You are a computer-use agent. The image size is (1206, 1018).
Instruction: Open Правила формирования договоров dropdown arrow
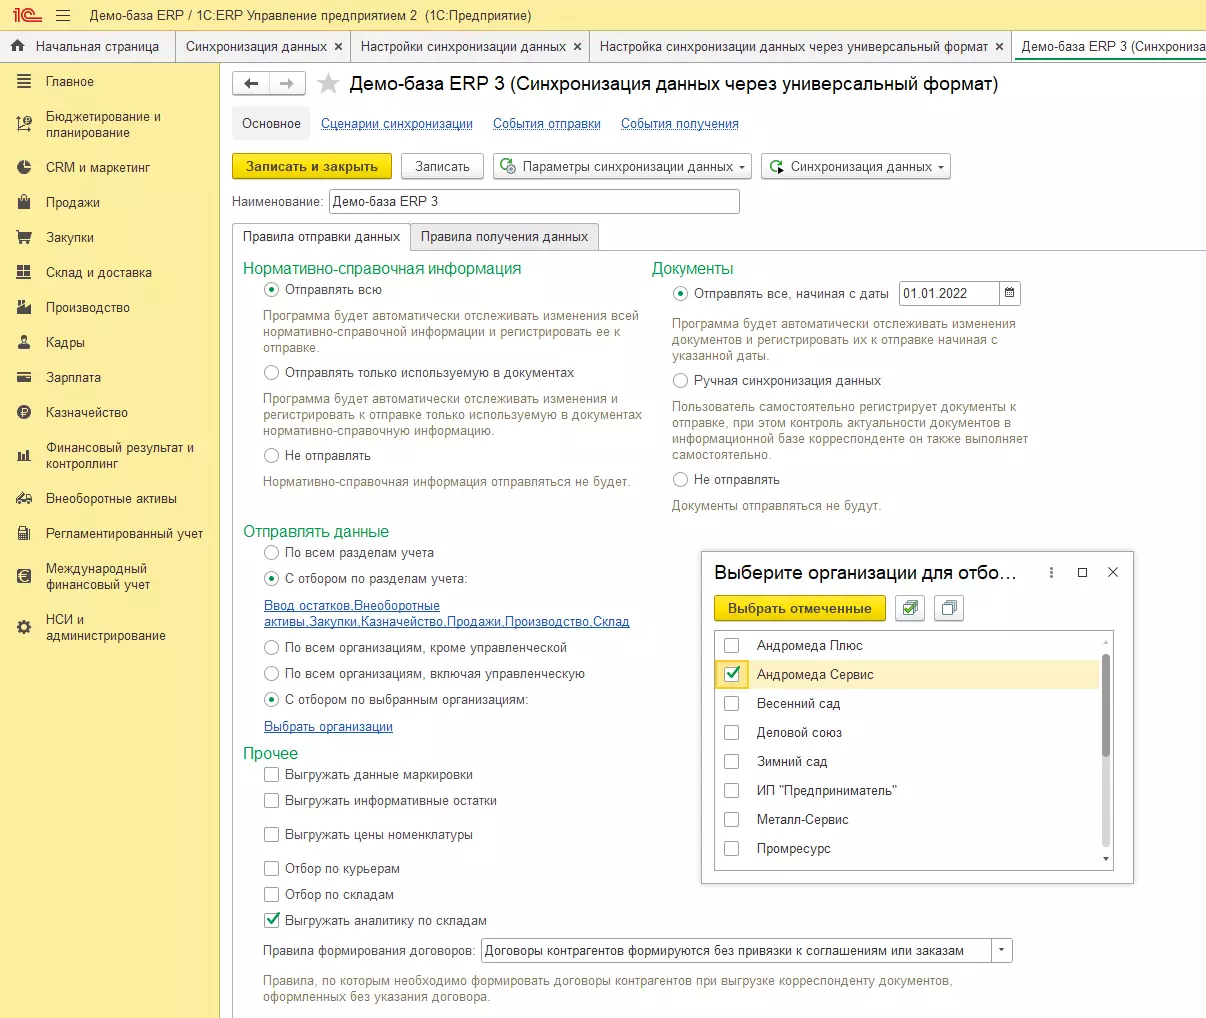(1002, 951)
